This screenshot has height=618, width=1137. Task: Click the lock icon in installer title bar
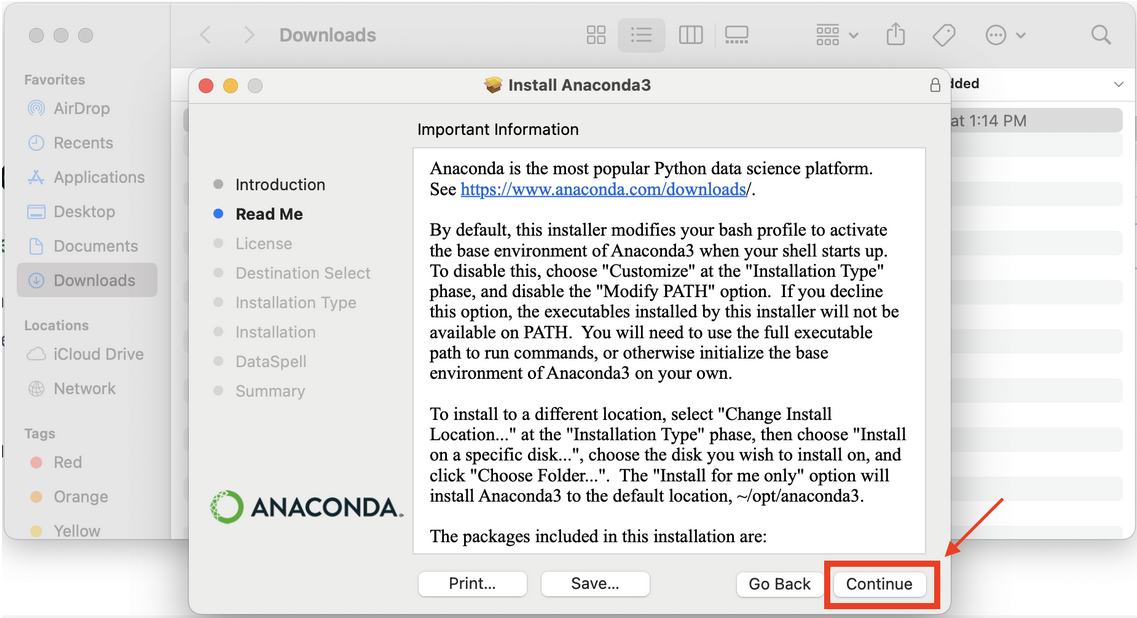tap(935, 85)
